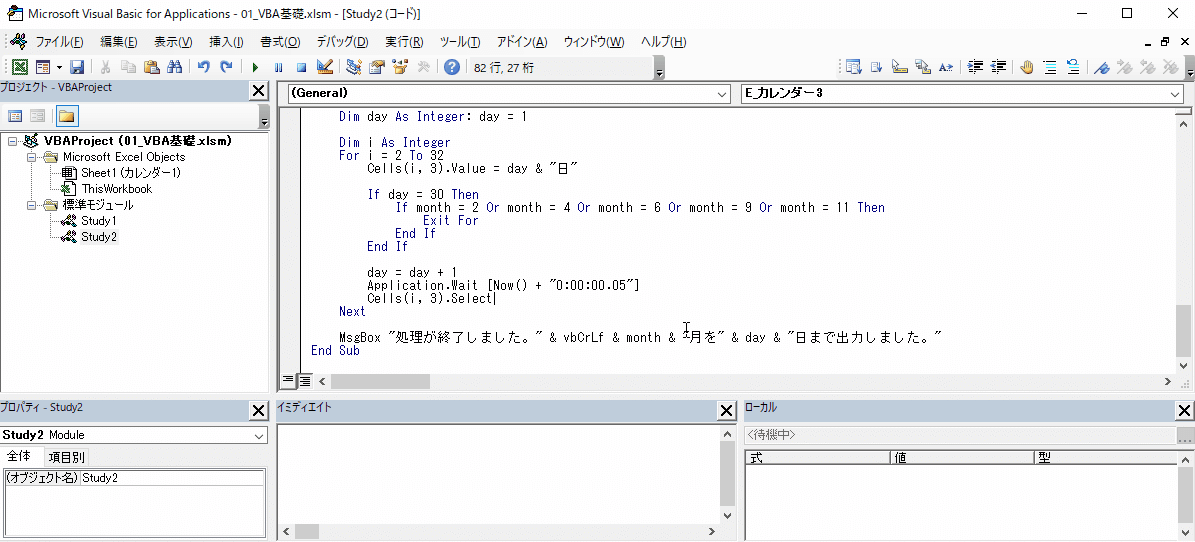
Task: Click List Properties/Methods icon
Action: (853, 67)
